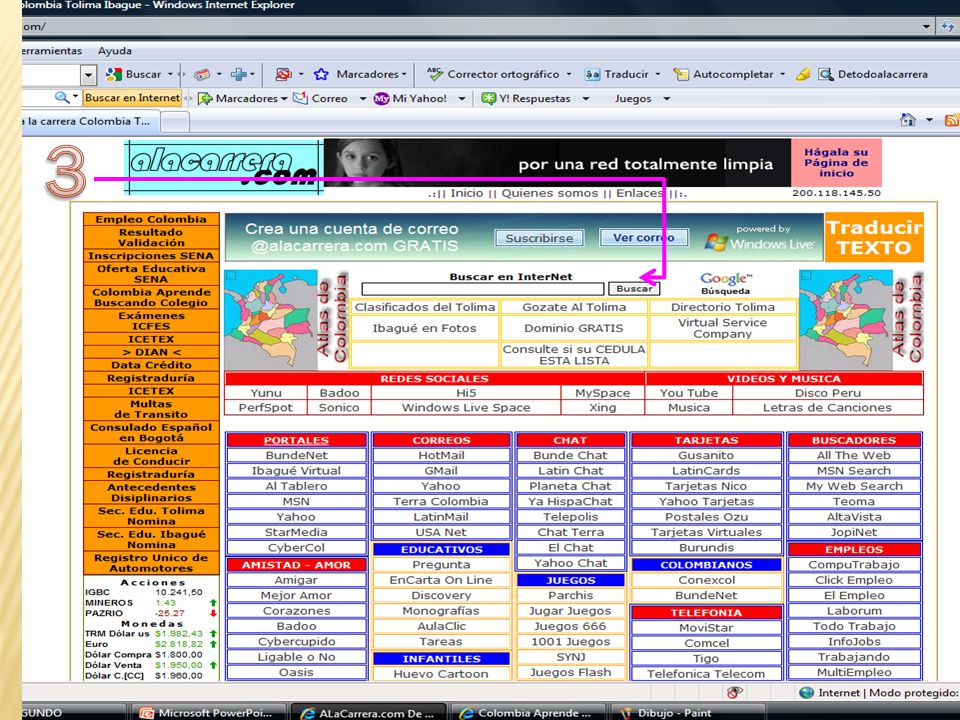Expand the Juegos dropdown arrow

click(x=666, y=98)
